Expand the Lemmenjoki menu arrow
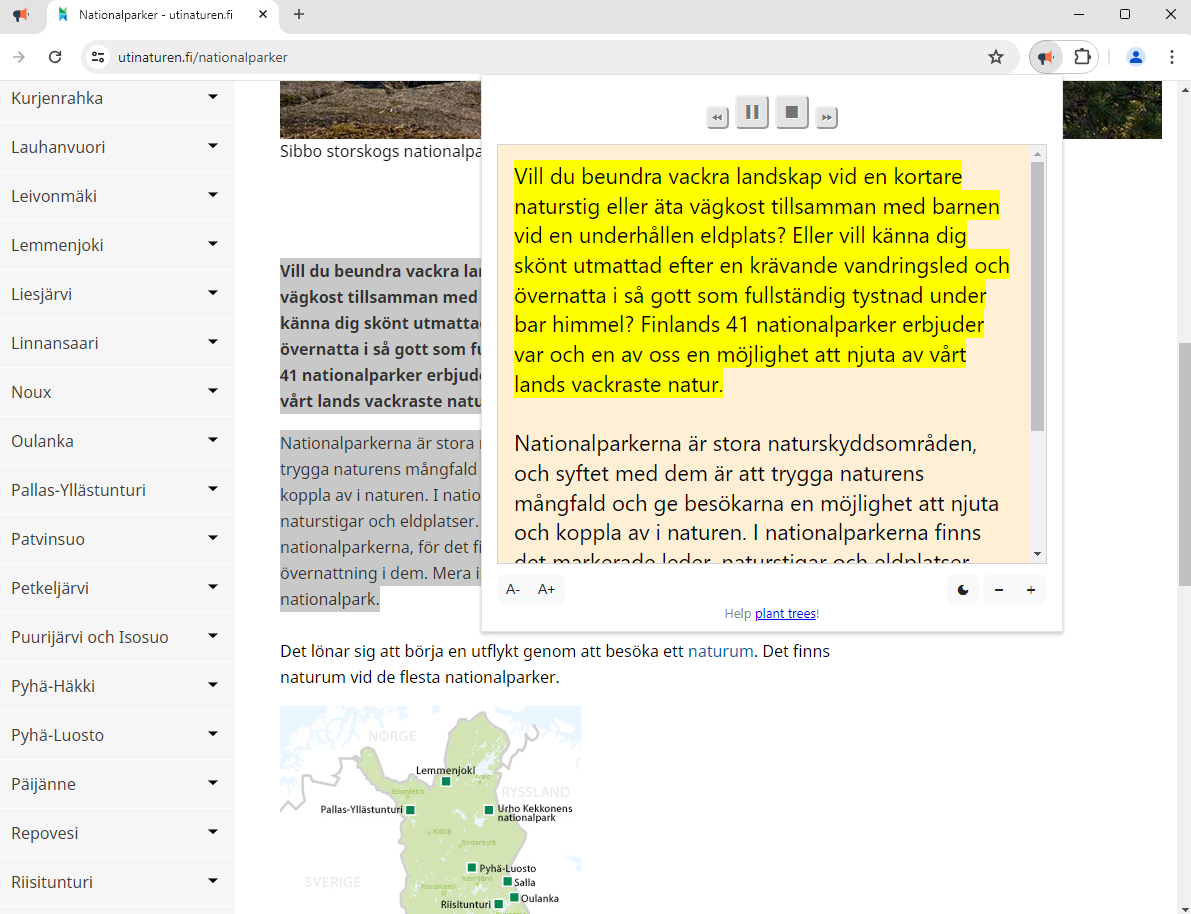Screen dimensions: 1191x914 click(x=213, y=244)
